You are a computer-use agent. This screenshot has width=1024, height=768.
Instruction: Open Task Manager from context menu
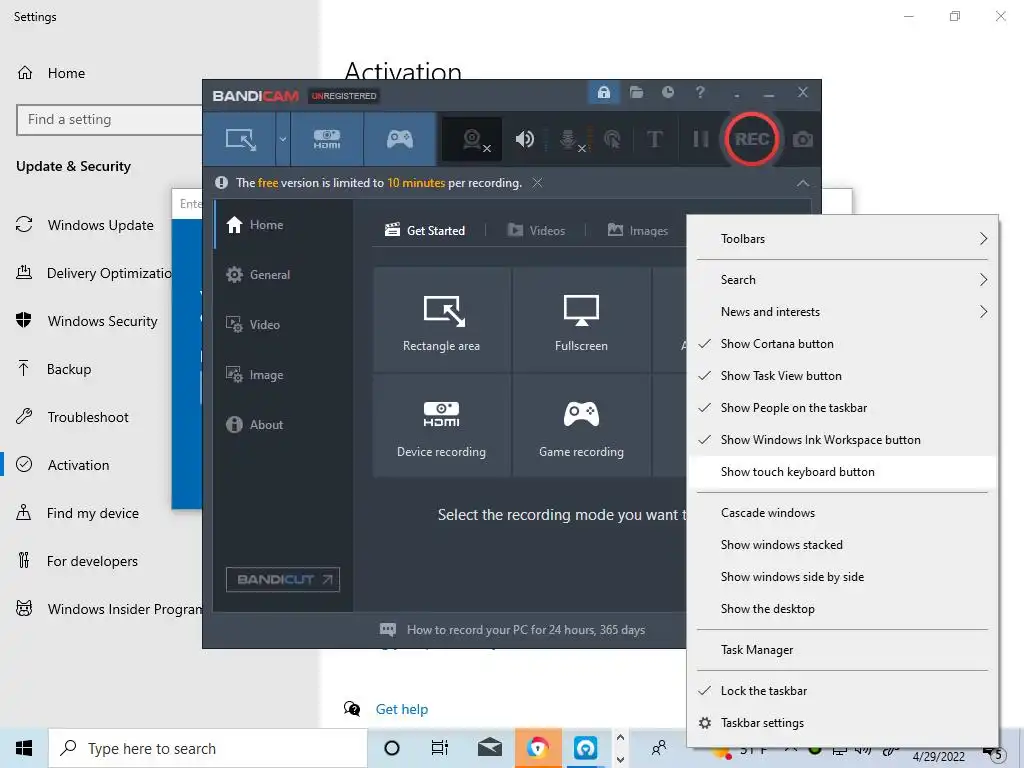[x=842, y=650]
